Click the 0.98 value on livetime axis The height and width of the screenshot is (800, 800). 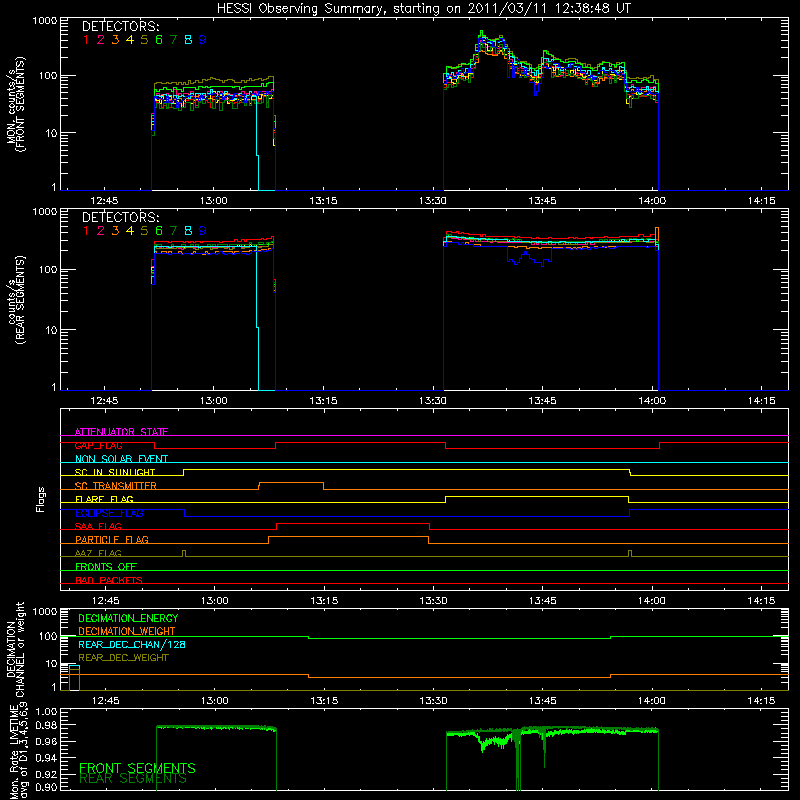(x=46, y=726)
